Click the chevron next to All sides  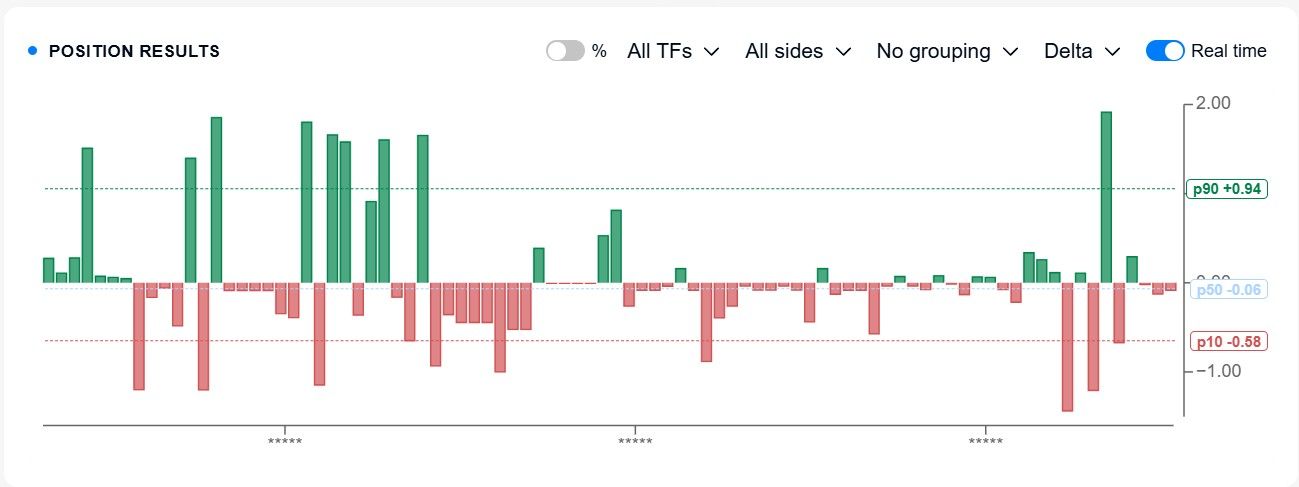(x=843, y=52)
